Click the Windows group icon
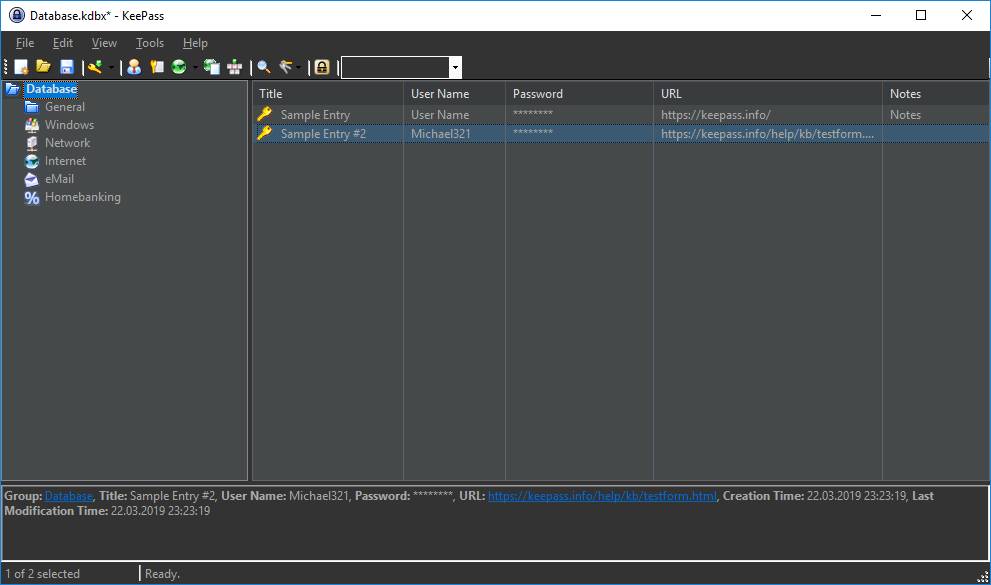991x585 pixels. (32, 125)
